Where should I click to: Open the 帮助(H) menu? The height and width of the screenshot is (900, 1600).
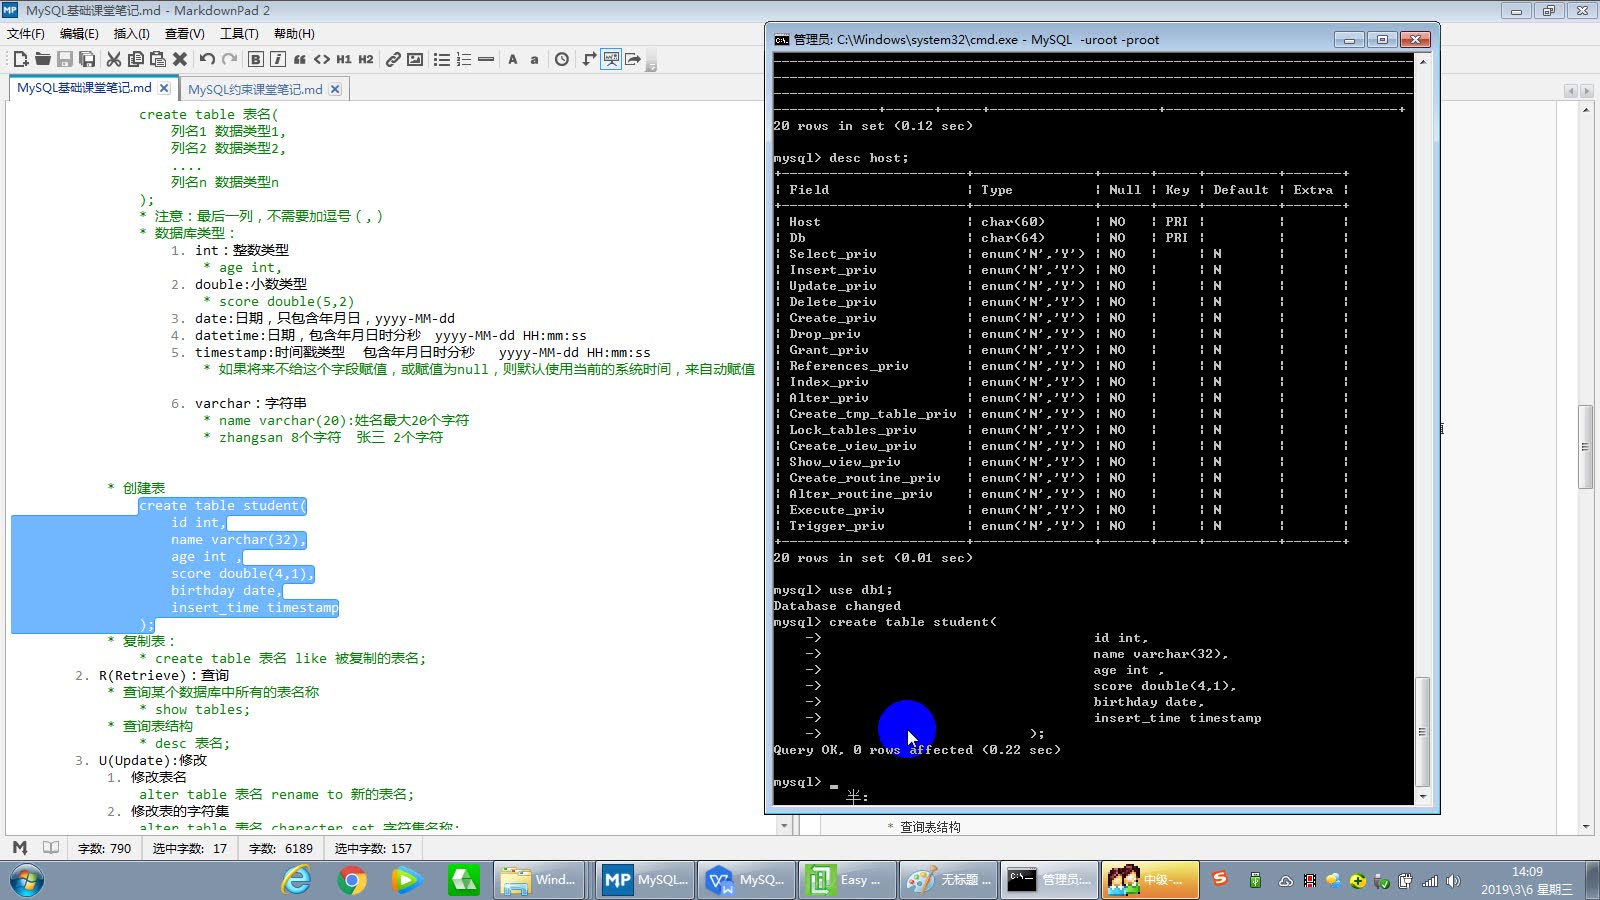(x=294, y=33)
